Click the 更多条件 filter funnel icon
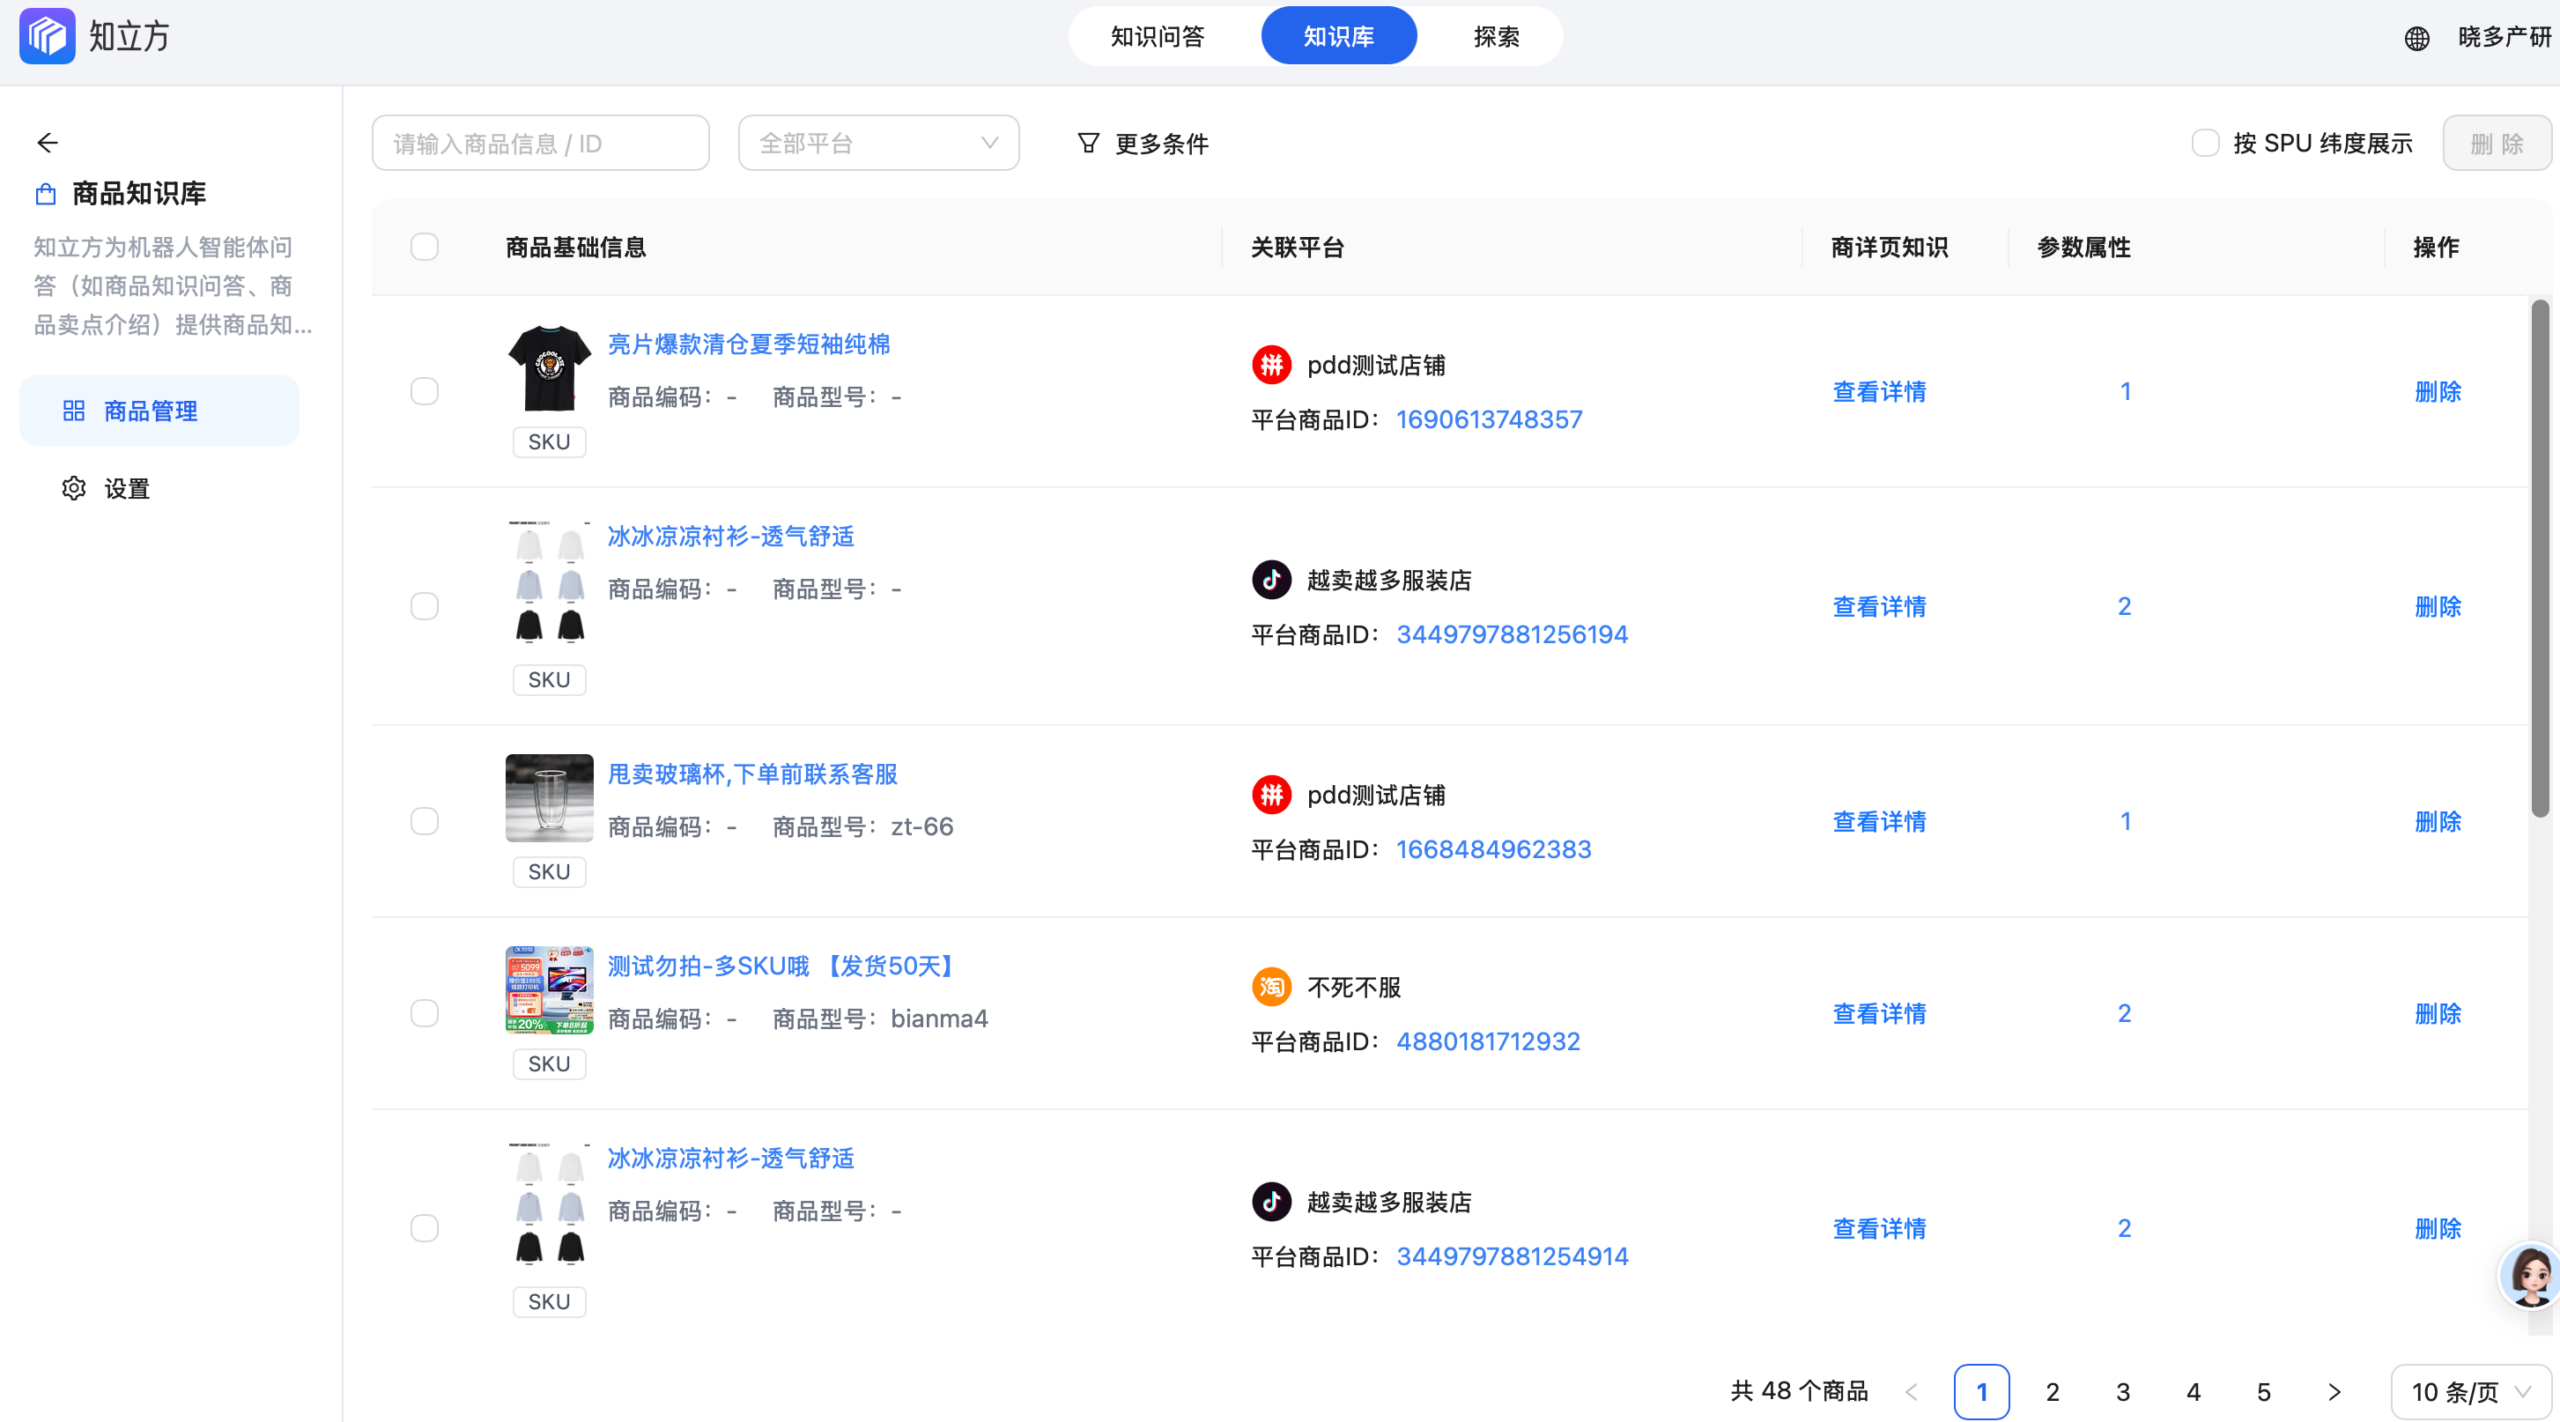 (x=1088, y=142)
